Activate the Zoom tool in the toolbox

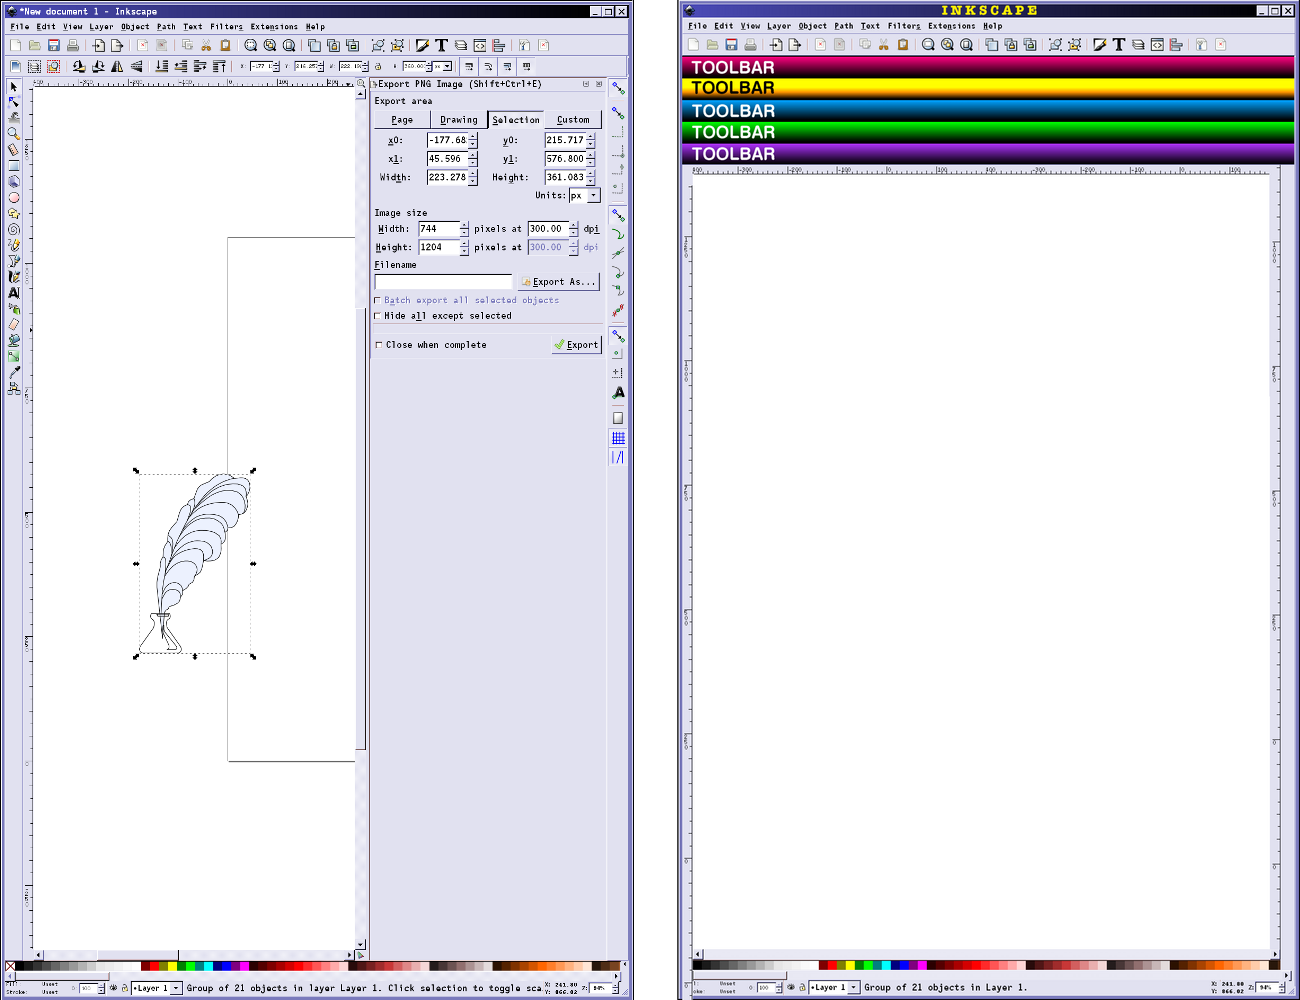pyautogui.click(x=13, y=131)
